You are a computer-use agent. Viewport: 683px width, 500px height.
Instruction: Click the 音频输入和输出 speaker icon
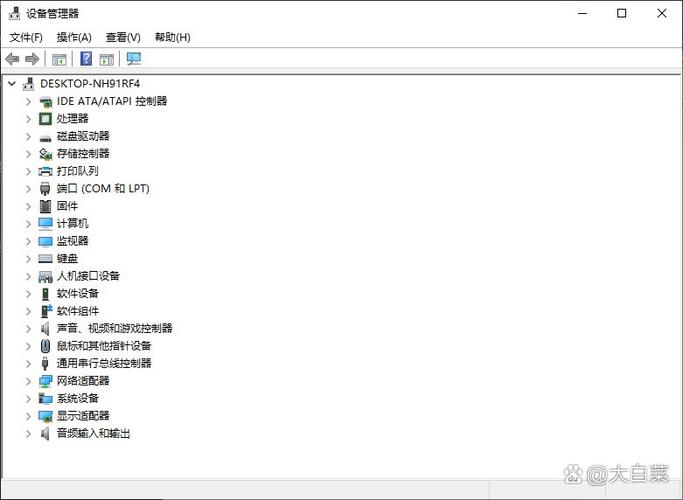pos(45,434)
